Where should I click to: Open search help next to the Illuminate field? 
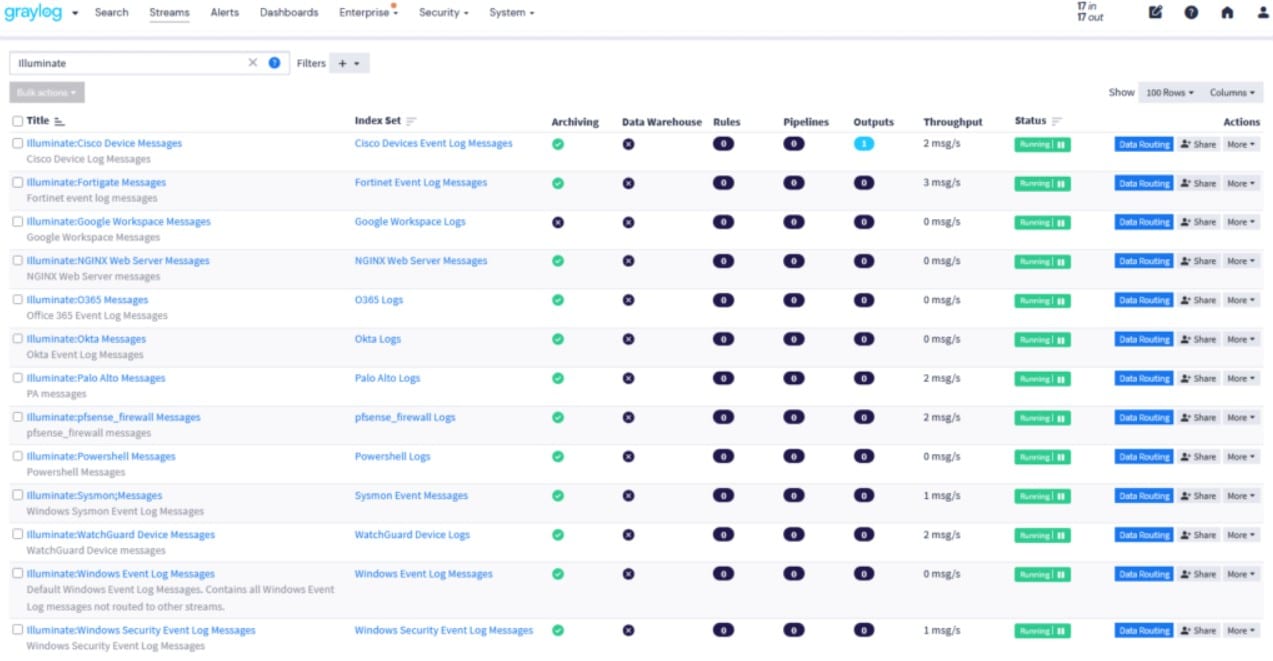click(x=274, y=63)
